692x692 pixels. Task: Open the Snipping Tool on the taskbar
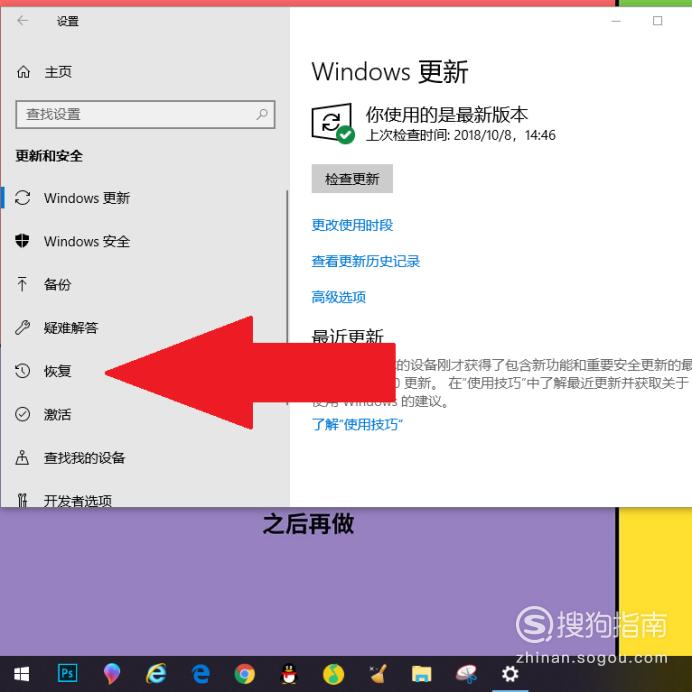pyautogui.click(x=466, y=674)
